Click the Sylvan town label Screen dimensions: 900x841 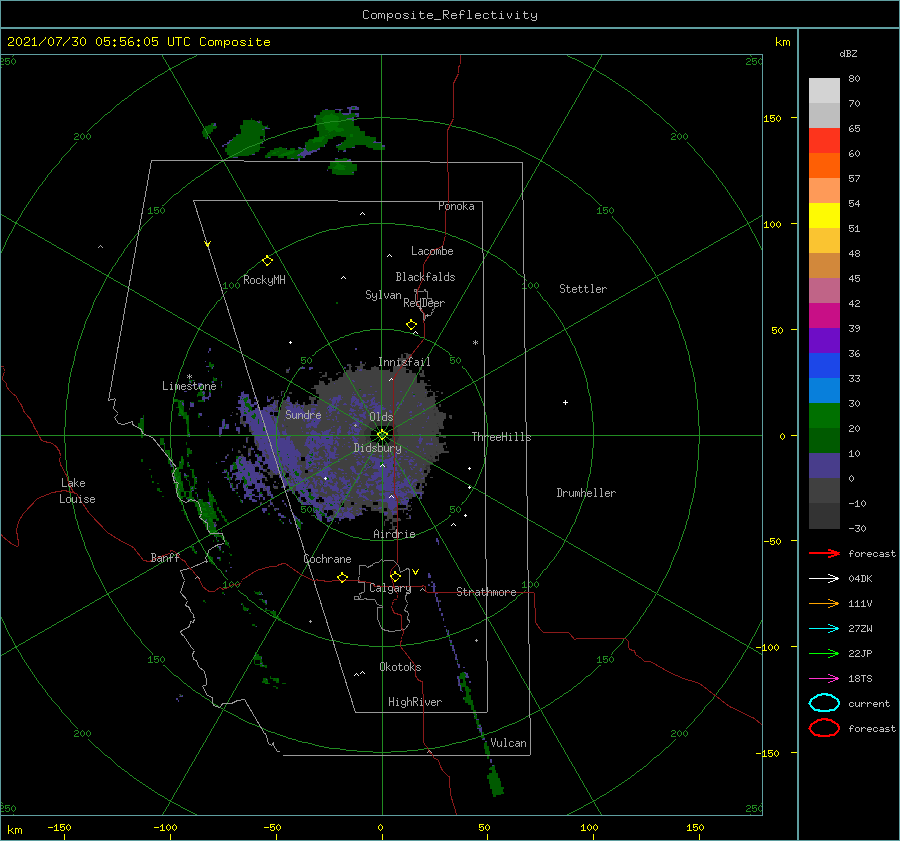click(x=383, y=295)
